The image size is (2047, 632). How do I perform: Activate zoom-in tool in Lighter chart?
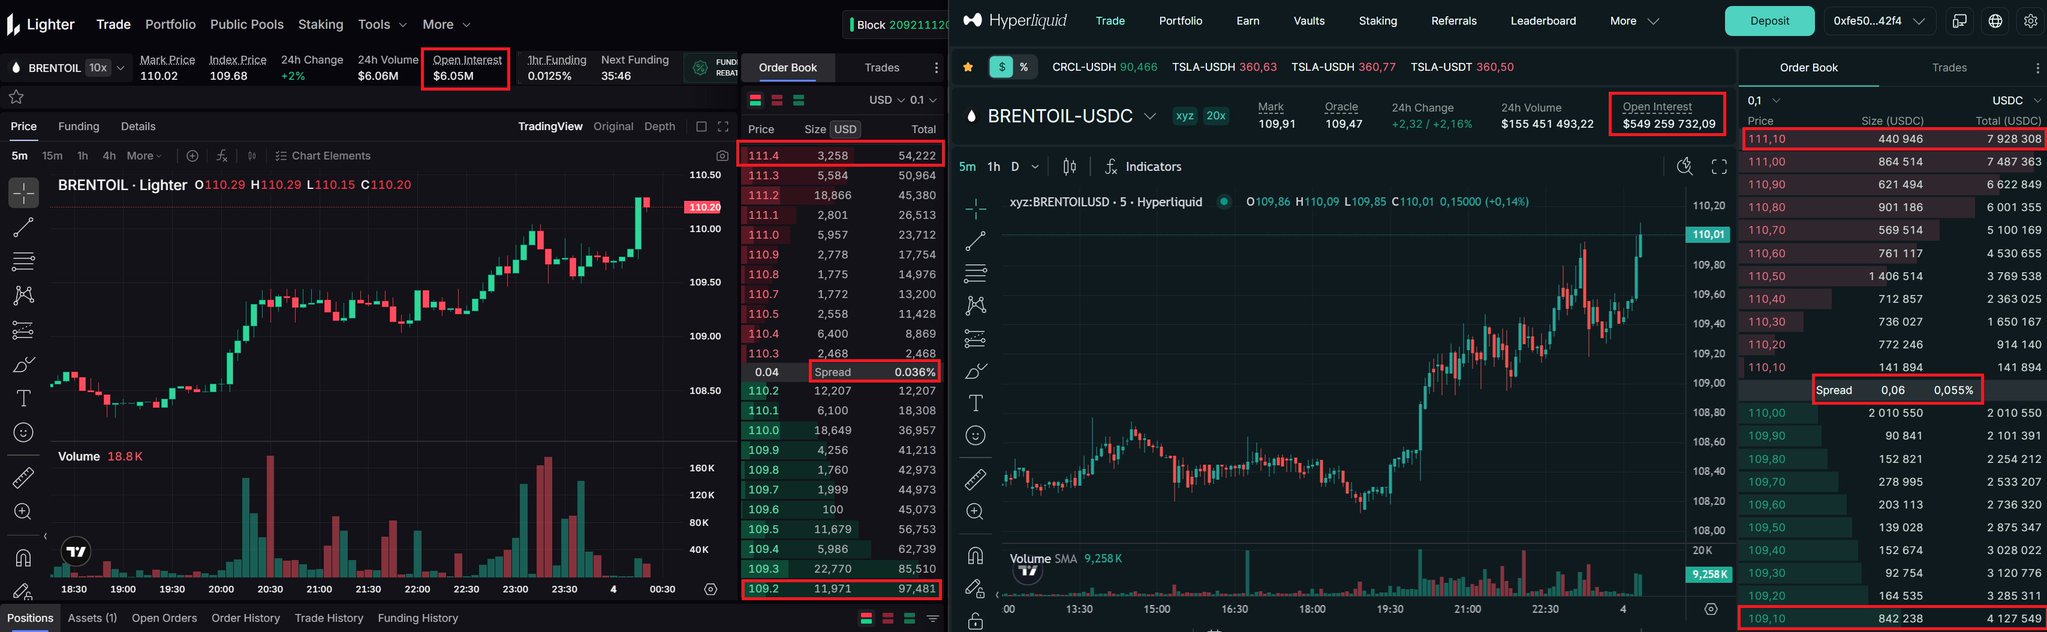[x=24, y=512]
